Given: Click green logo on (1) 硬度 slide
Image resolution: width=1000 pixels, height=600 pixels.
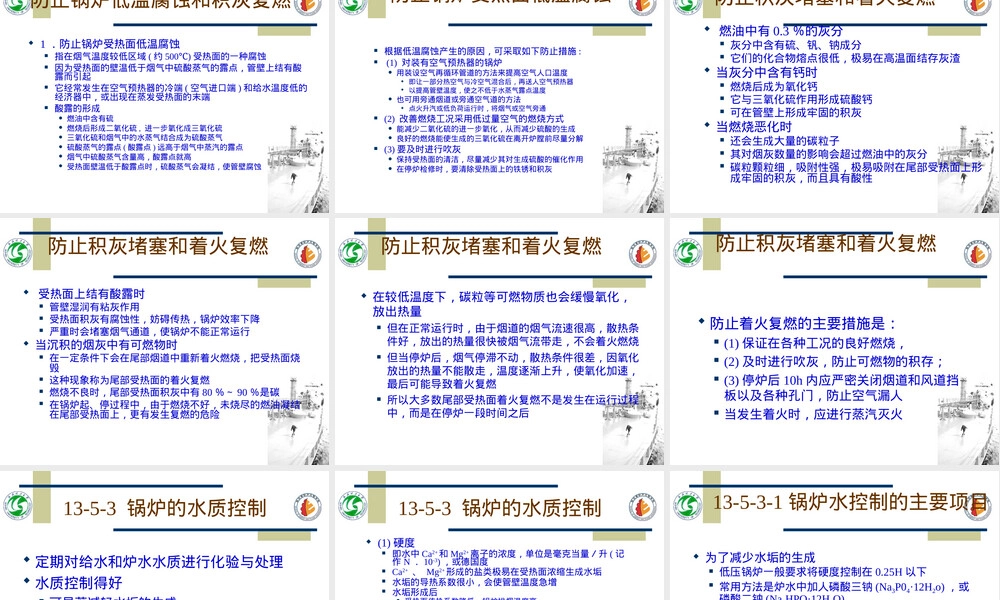Looking at the screenshot, I should point(352,506).
